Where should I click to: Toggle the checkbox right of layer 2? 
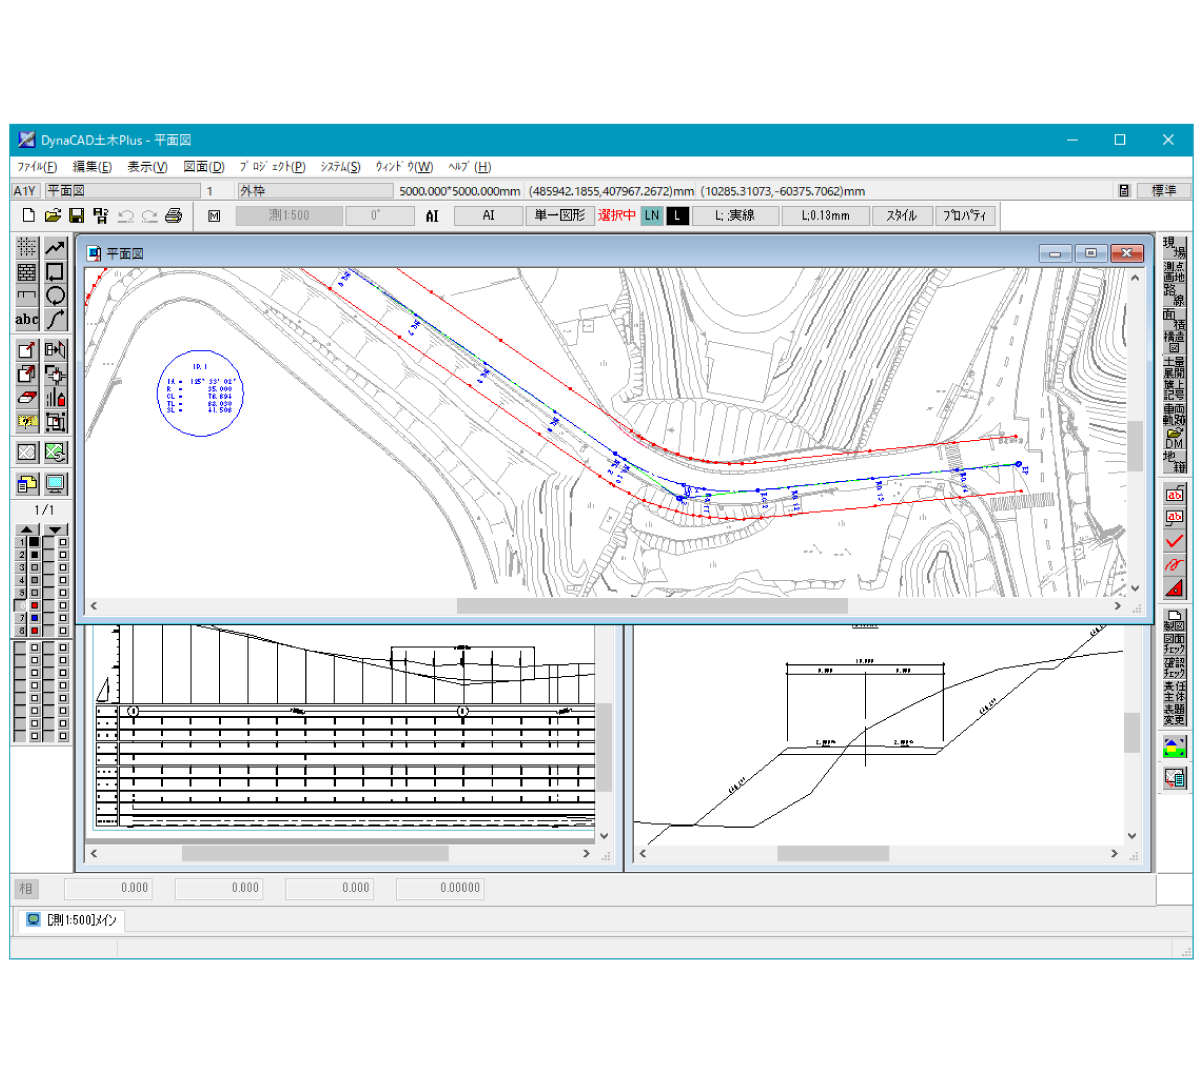[x=63, y=554]
